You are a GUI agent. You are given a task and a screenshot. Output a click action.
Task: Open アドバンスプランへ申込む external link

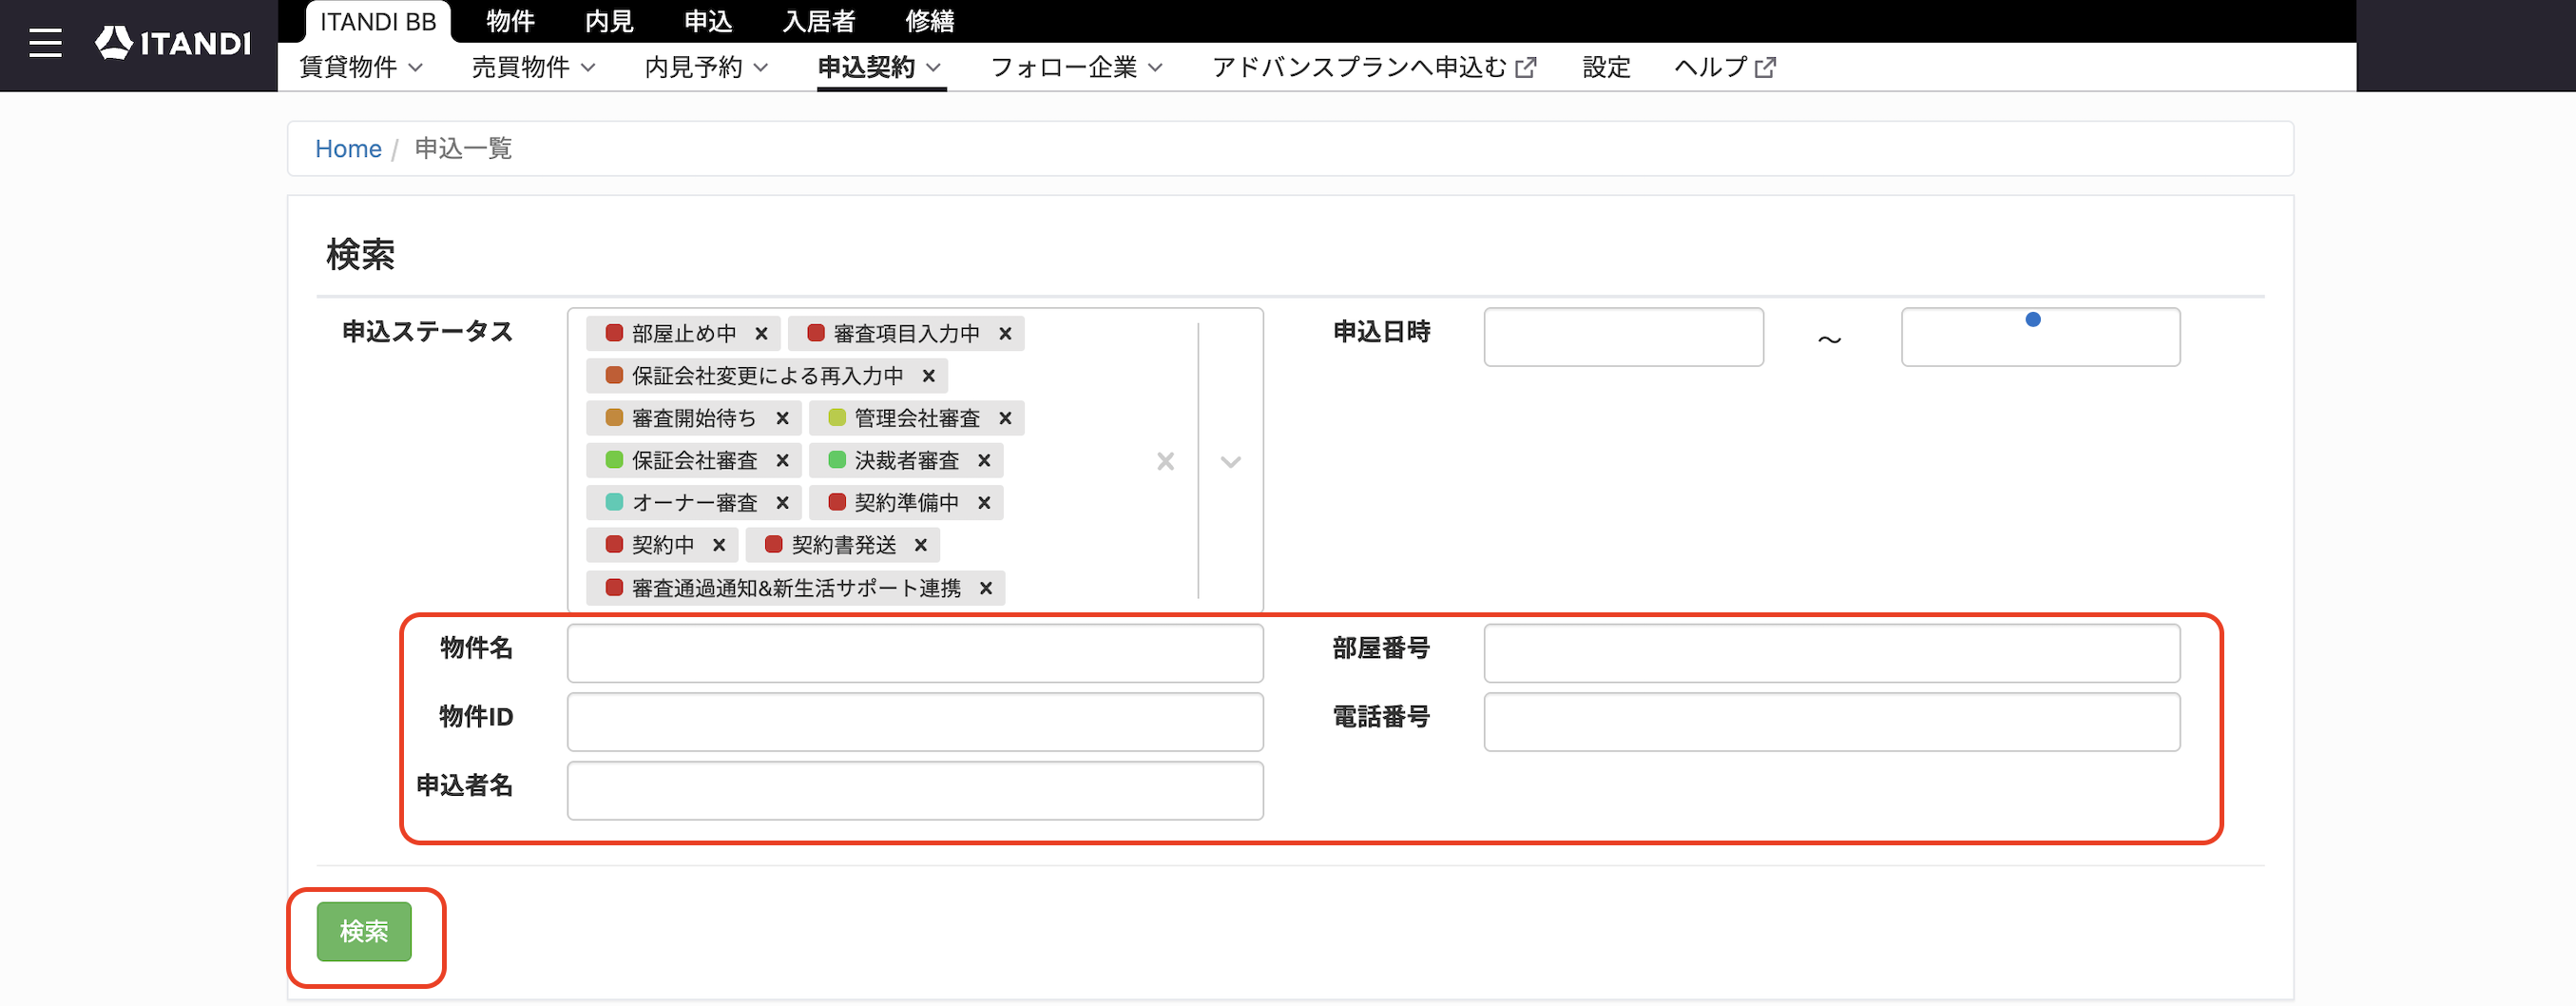tap(1374, 67)
